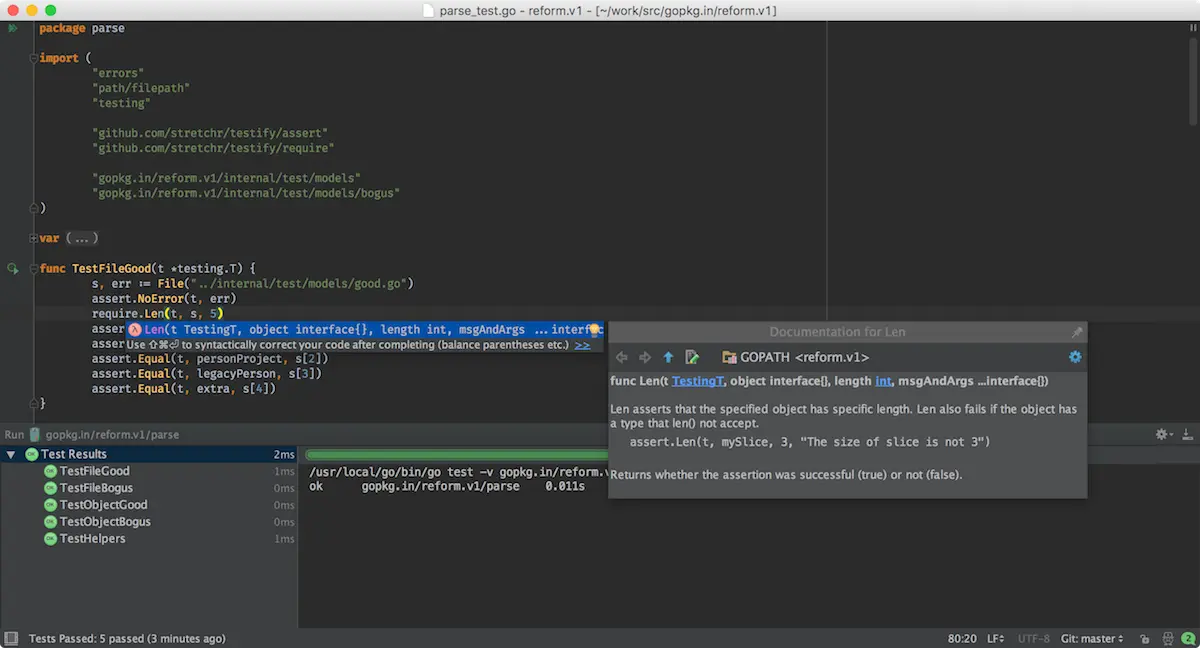Click the "path/filepath" import string
Screen dimensions: 1200x648
140,88
